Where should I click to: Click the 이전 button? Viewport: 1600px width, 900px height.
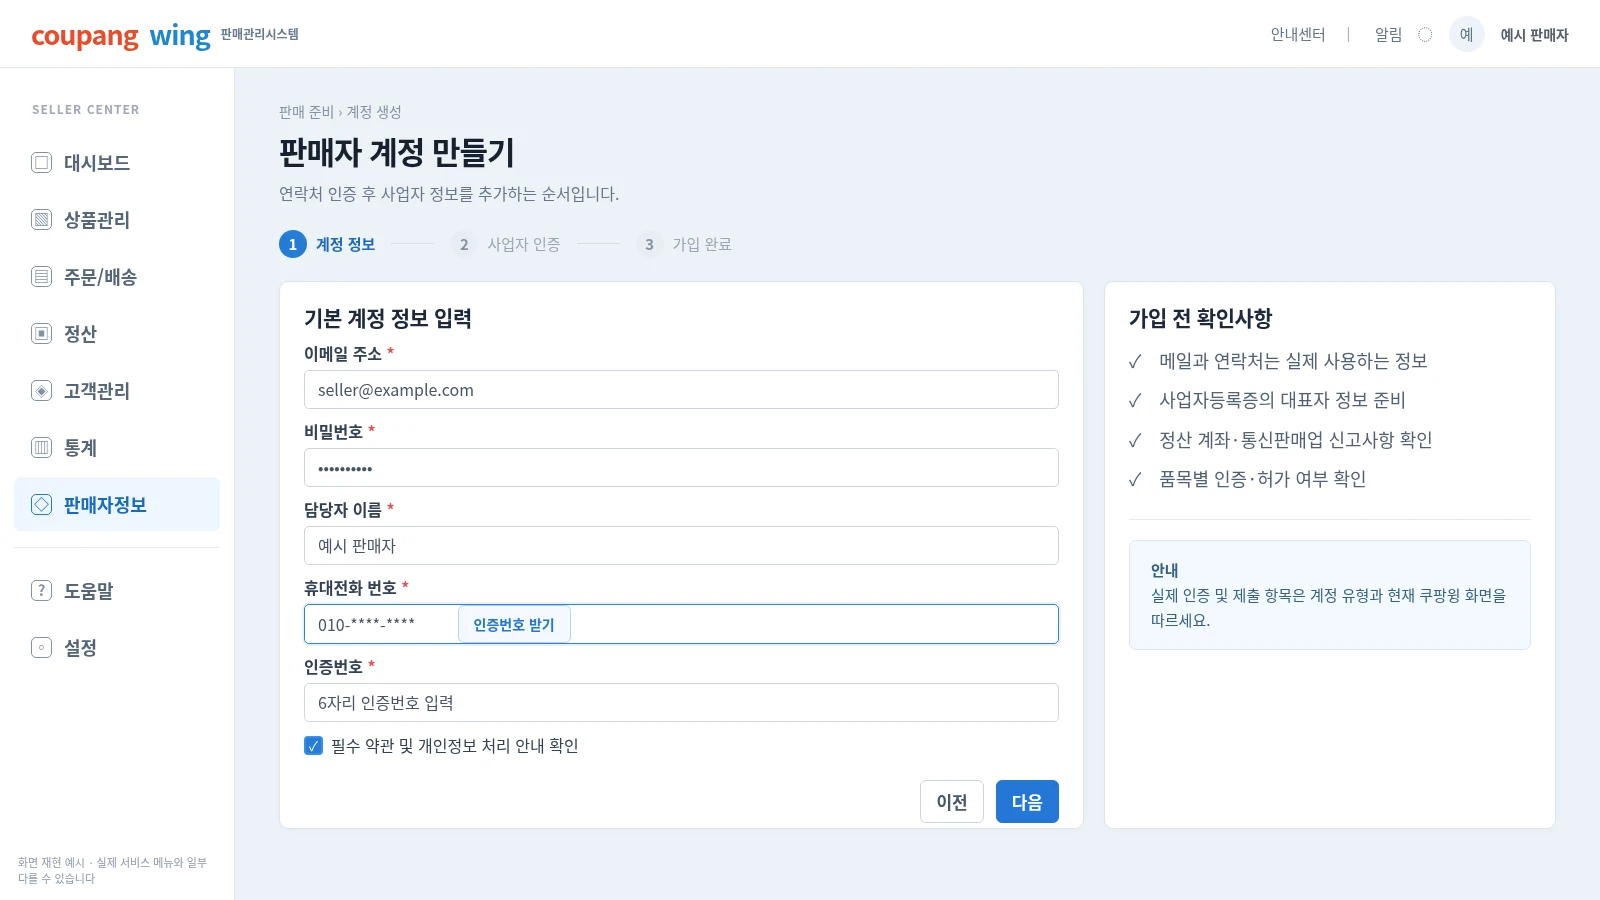click(952, 802)
